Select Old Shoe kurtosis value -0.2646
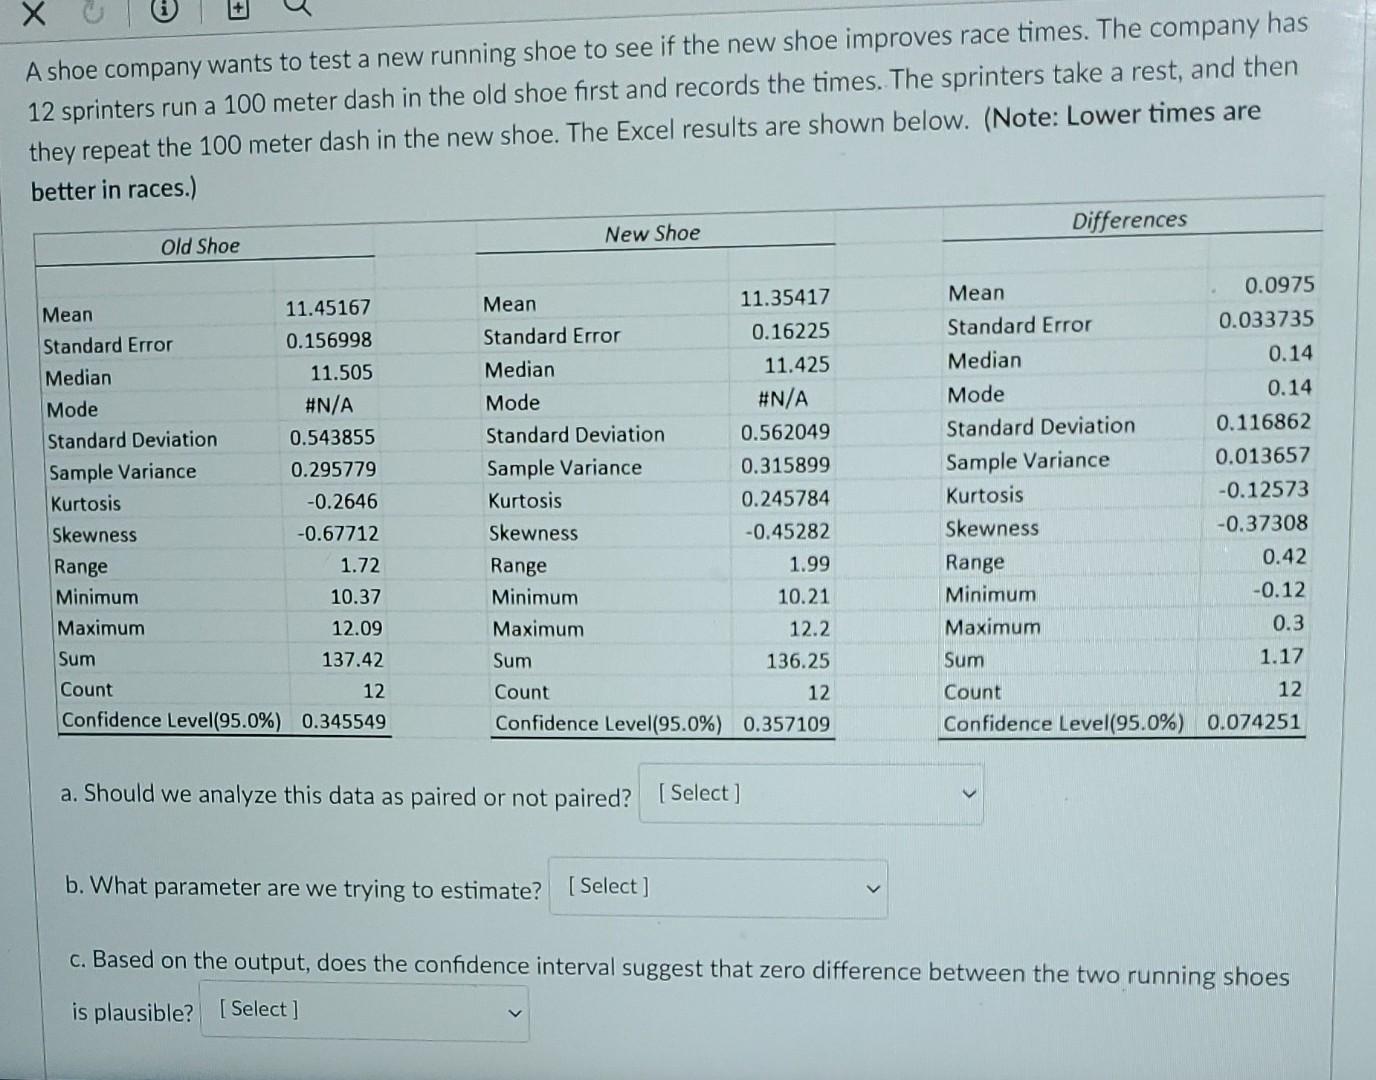The width and height of the screenshot is (1376, 1080). click(343, 502)
